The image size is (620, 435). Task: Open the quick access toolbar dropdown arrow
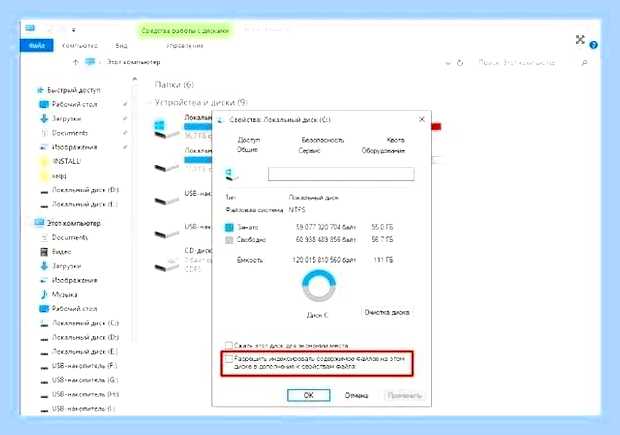tap(74, 30)
